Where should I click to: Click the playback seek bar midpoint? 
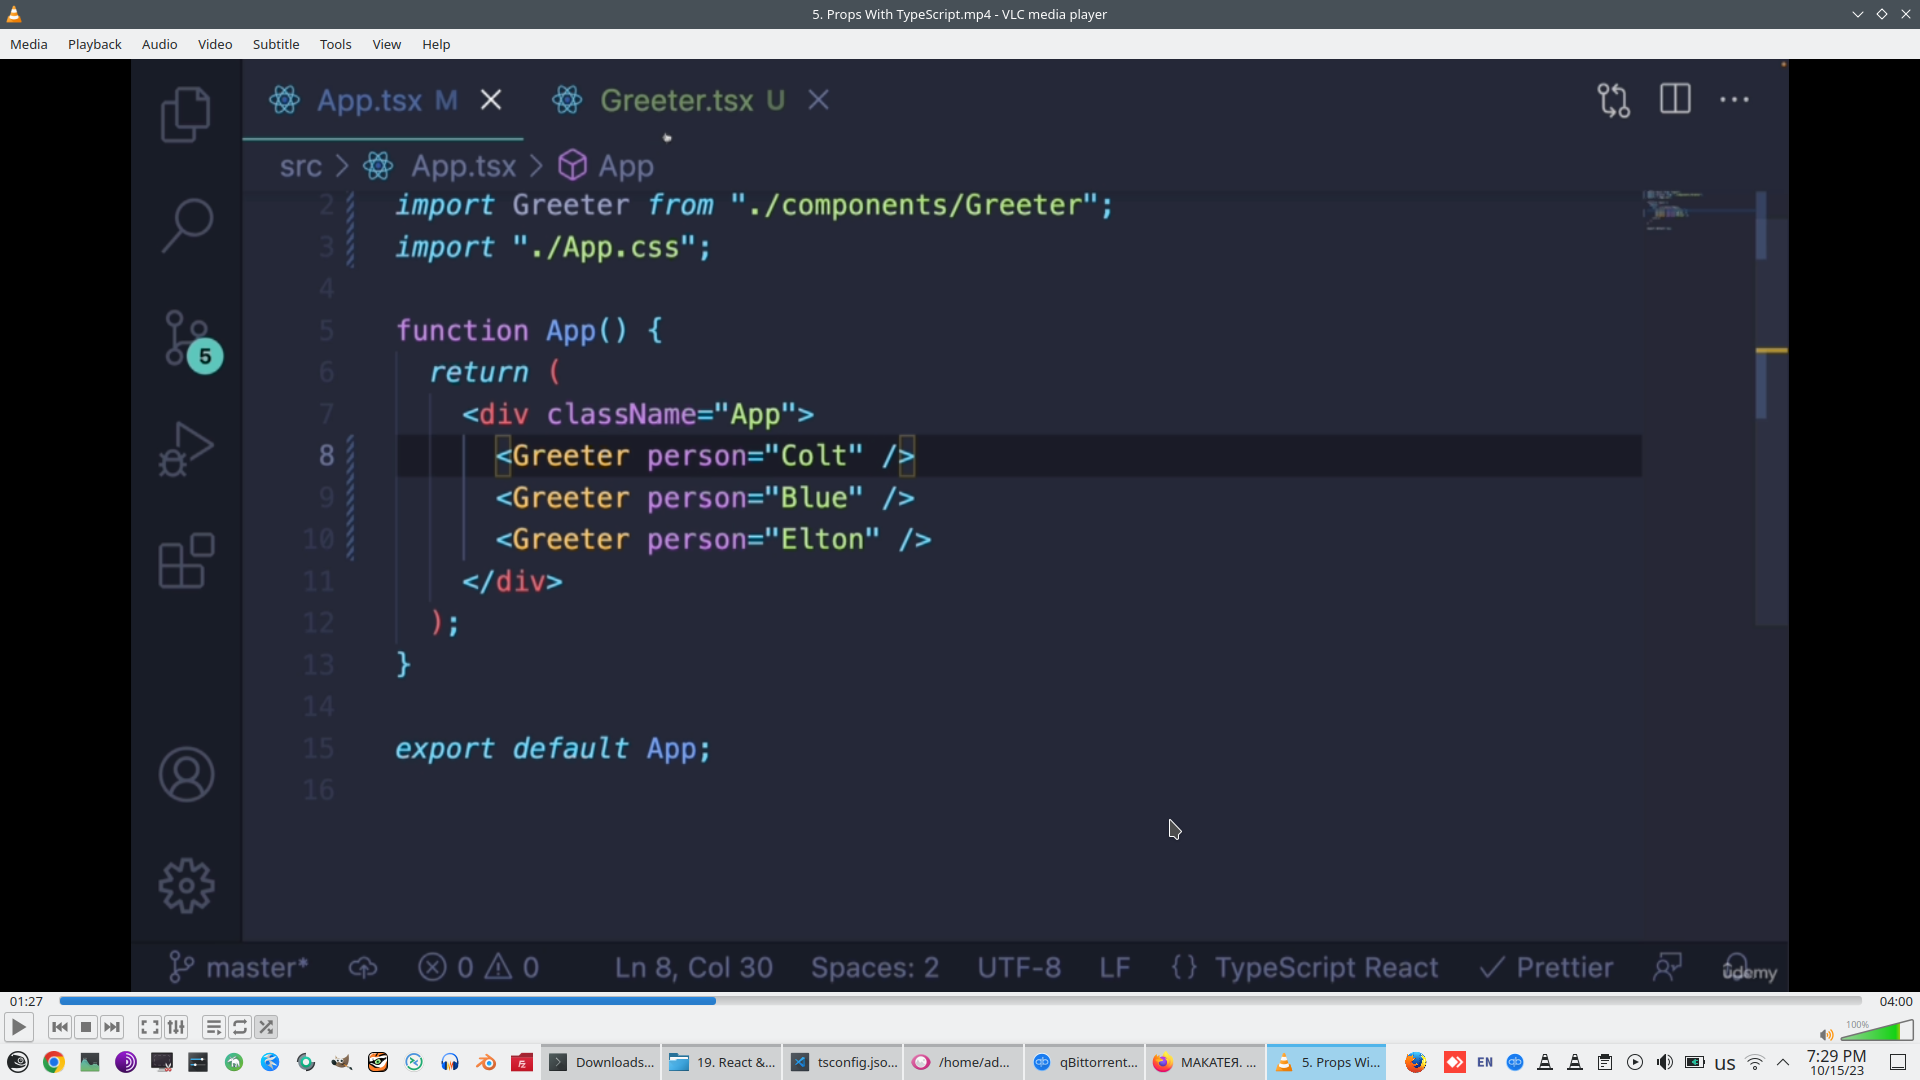click(x=960, y=1001)
